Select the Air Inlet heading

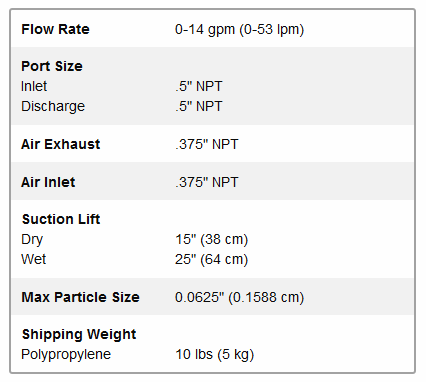[x=48, y=182]
